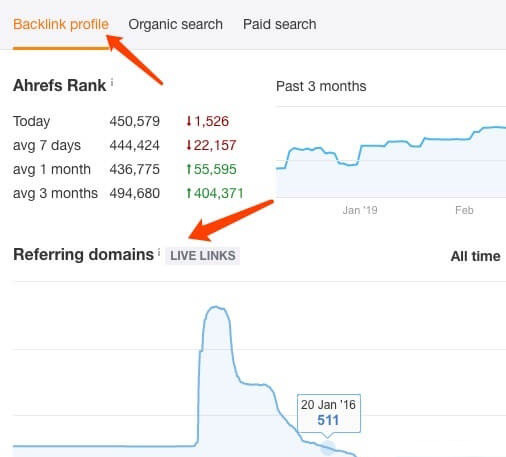Click the info icon beside Referring domains
The height and width of the screenshot is (457, 506).
point(159,252)
